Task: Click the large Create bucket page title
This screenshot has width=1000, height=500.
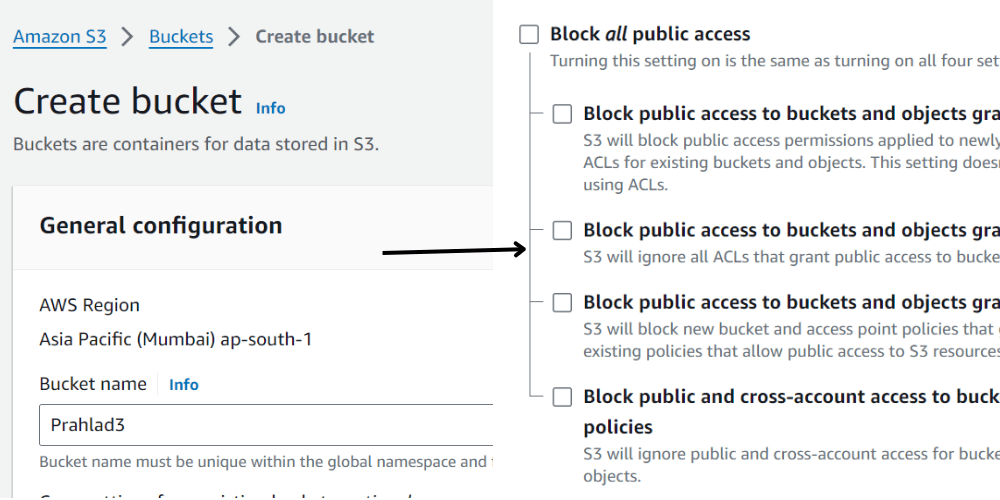Action: [128, 102]
